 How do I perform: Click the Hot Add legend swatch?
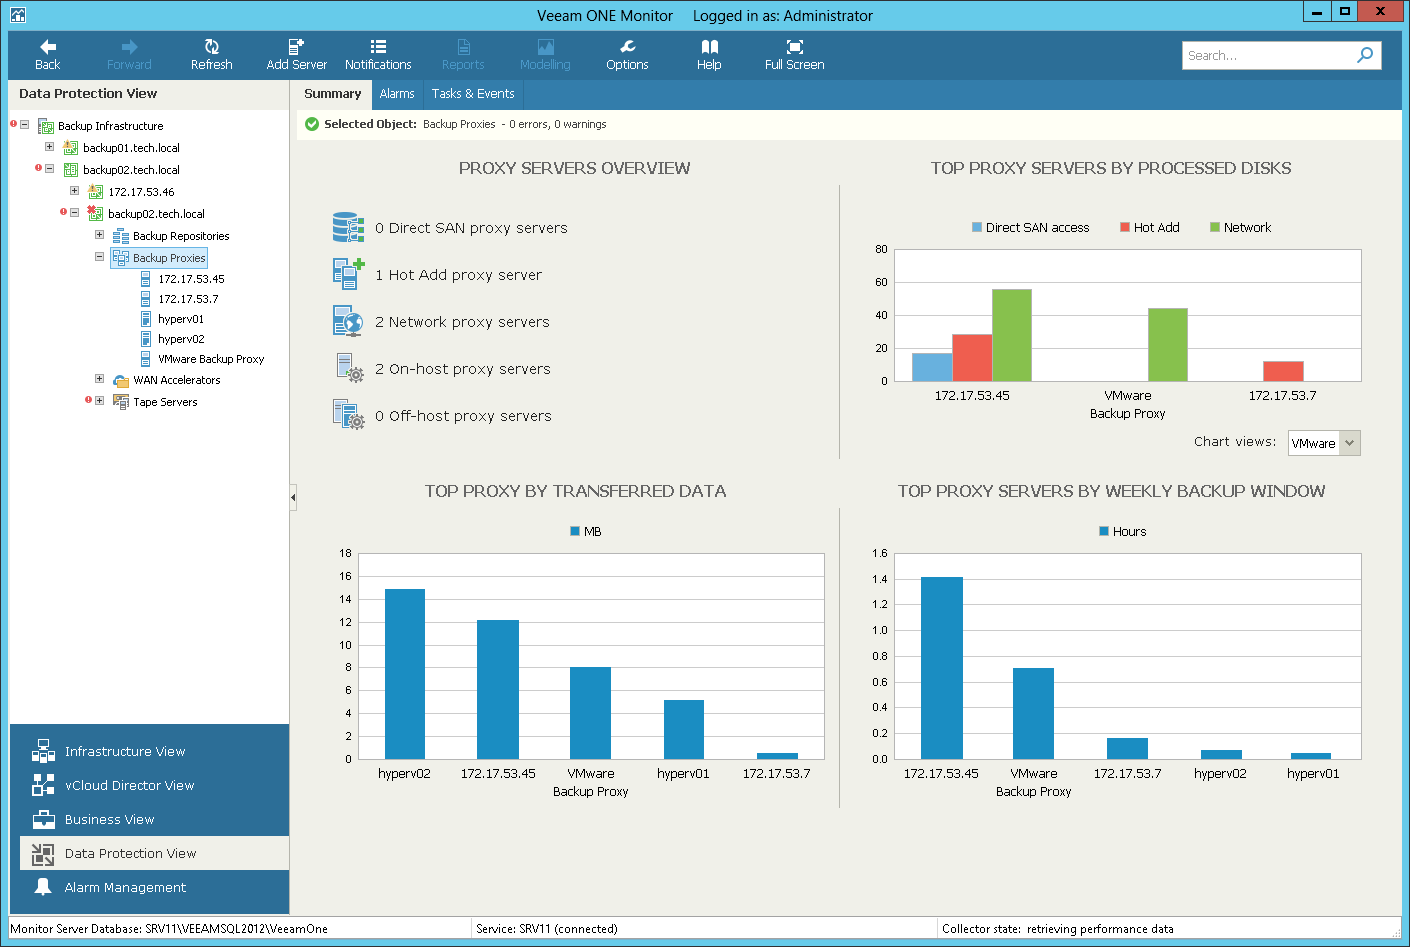point(1125,228)
